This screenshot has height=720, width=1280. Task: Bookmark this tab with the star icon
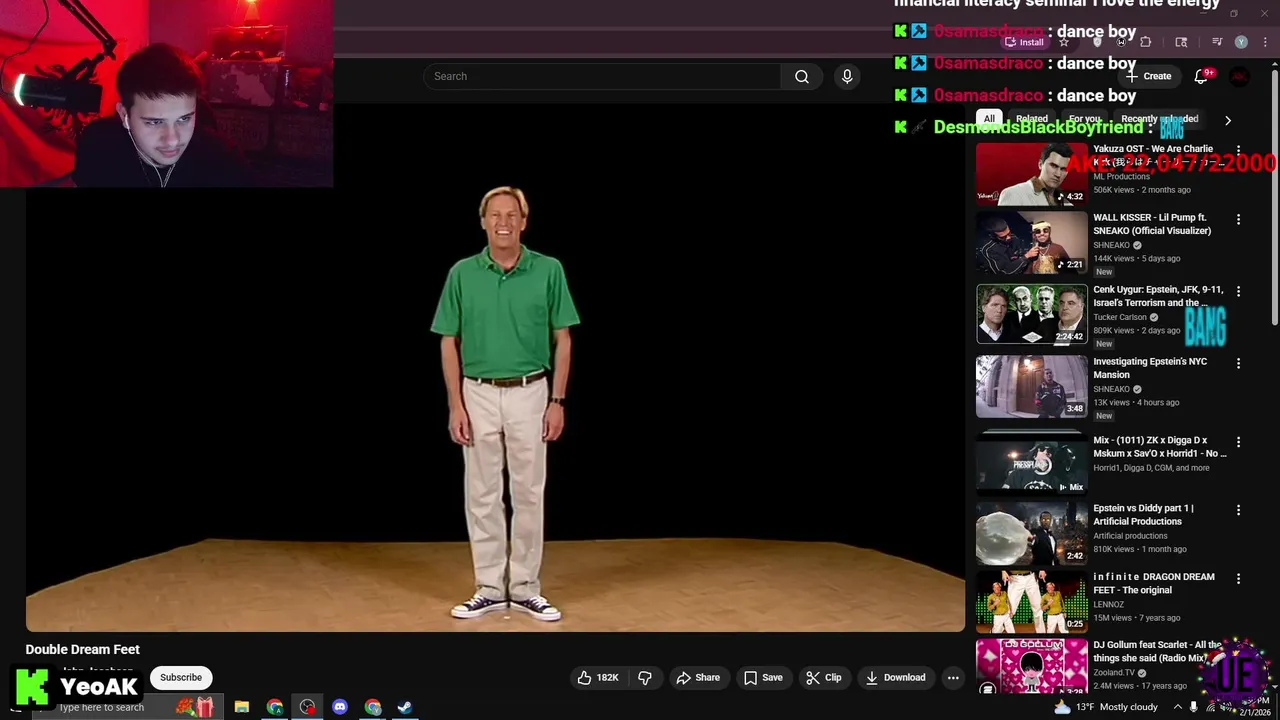click(1064, 42)
